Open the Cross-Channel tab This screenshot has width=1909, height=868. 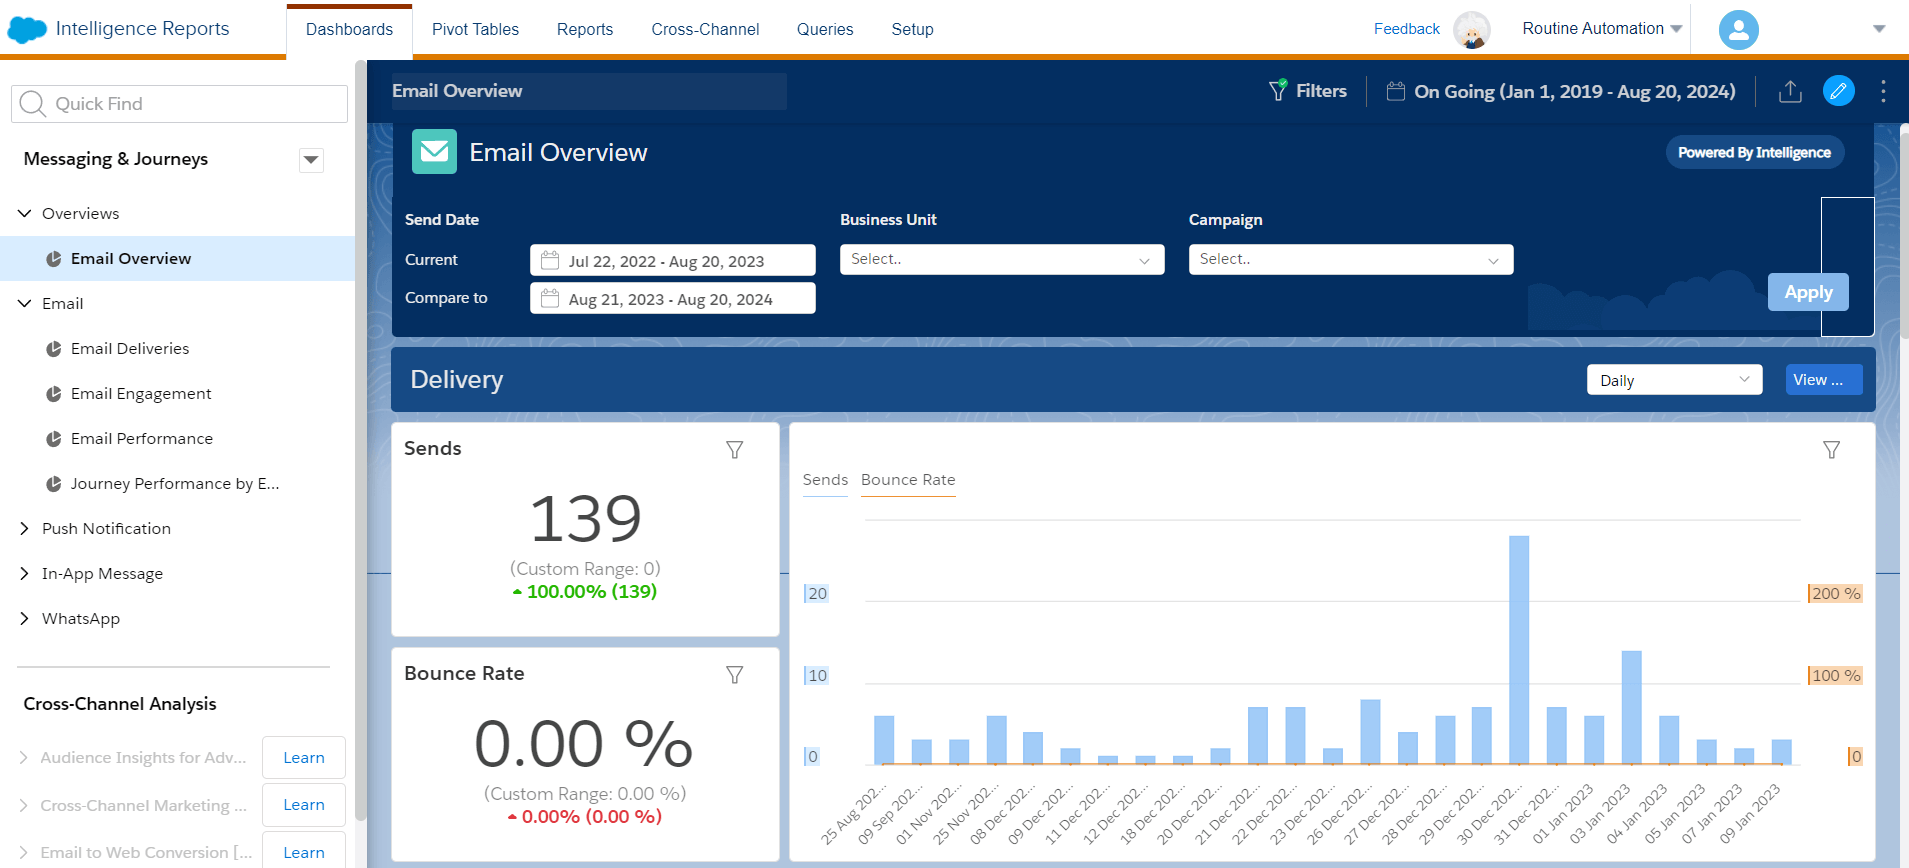[x=705, y=30]
